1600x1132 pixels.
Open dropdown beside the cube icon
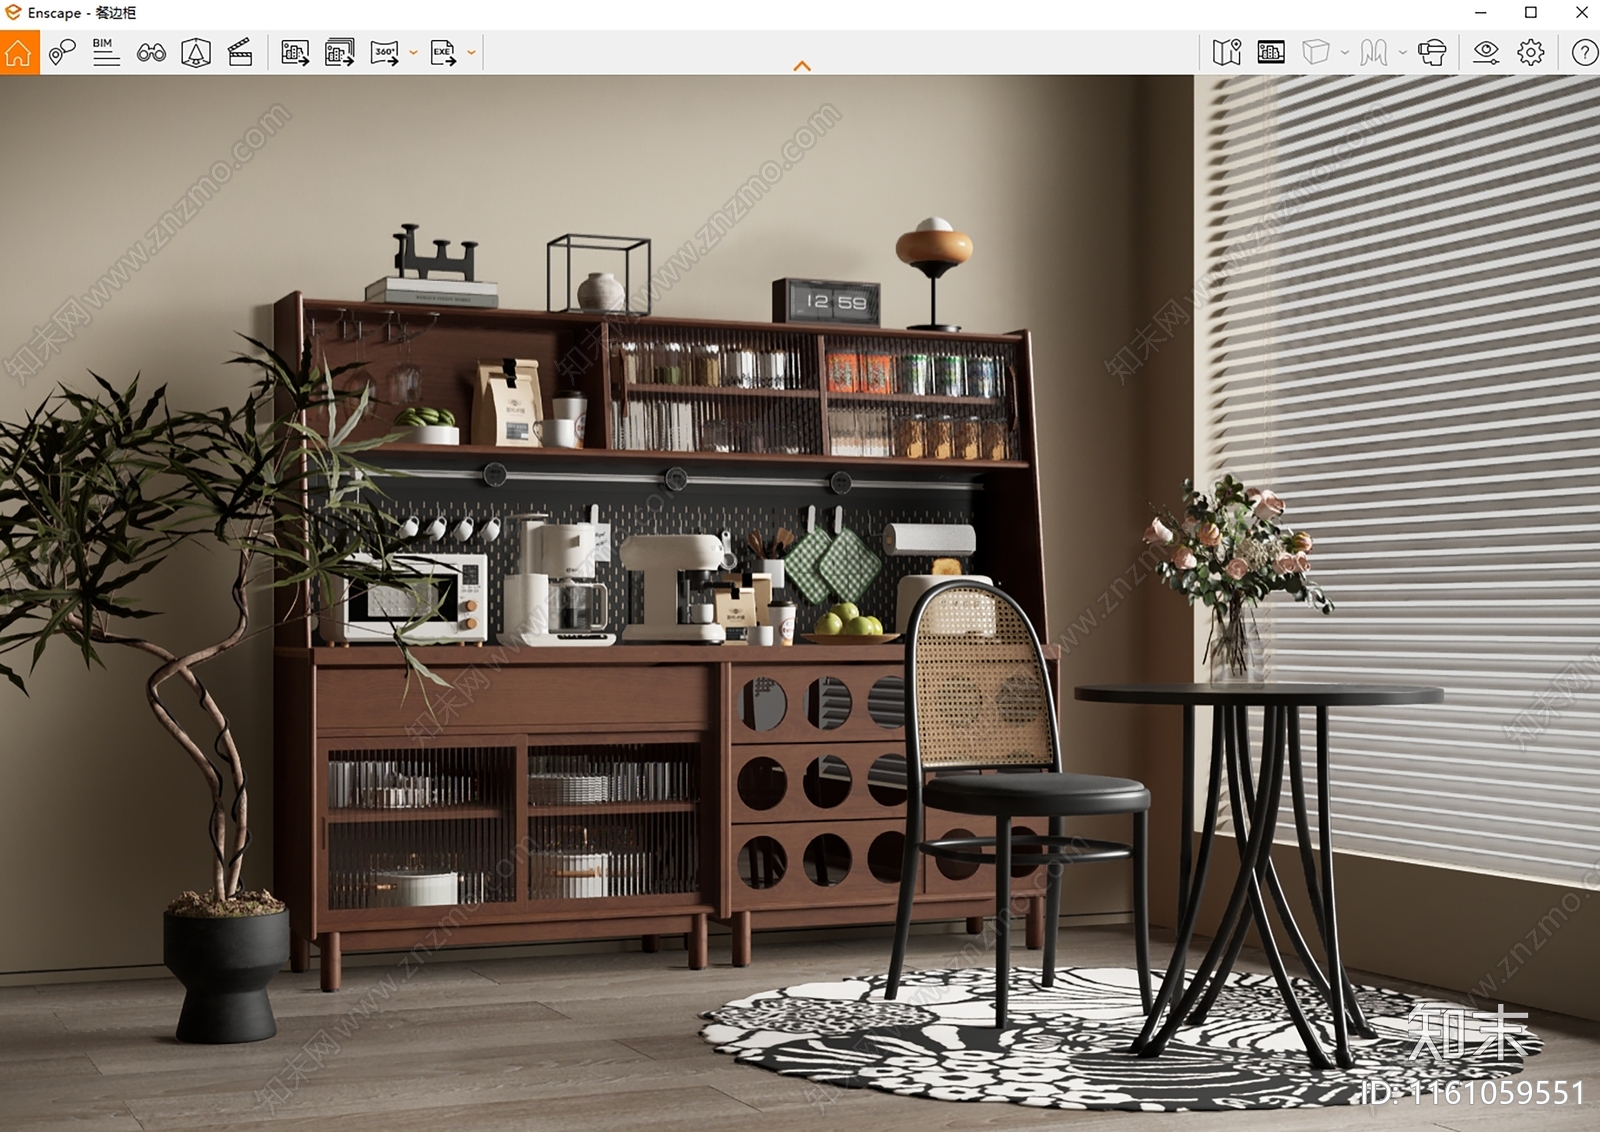(x=1344, y=52)
